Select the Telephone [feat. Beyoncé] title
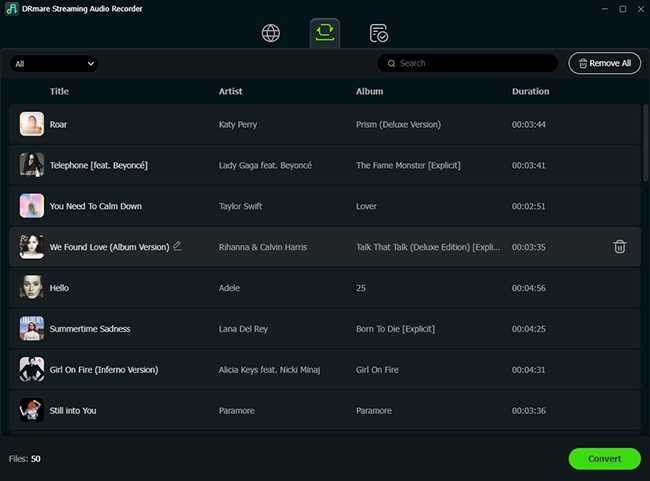Image resolution: width=650 pixels, height=481 pixels. coord(99,165)
